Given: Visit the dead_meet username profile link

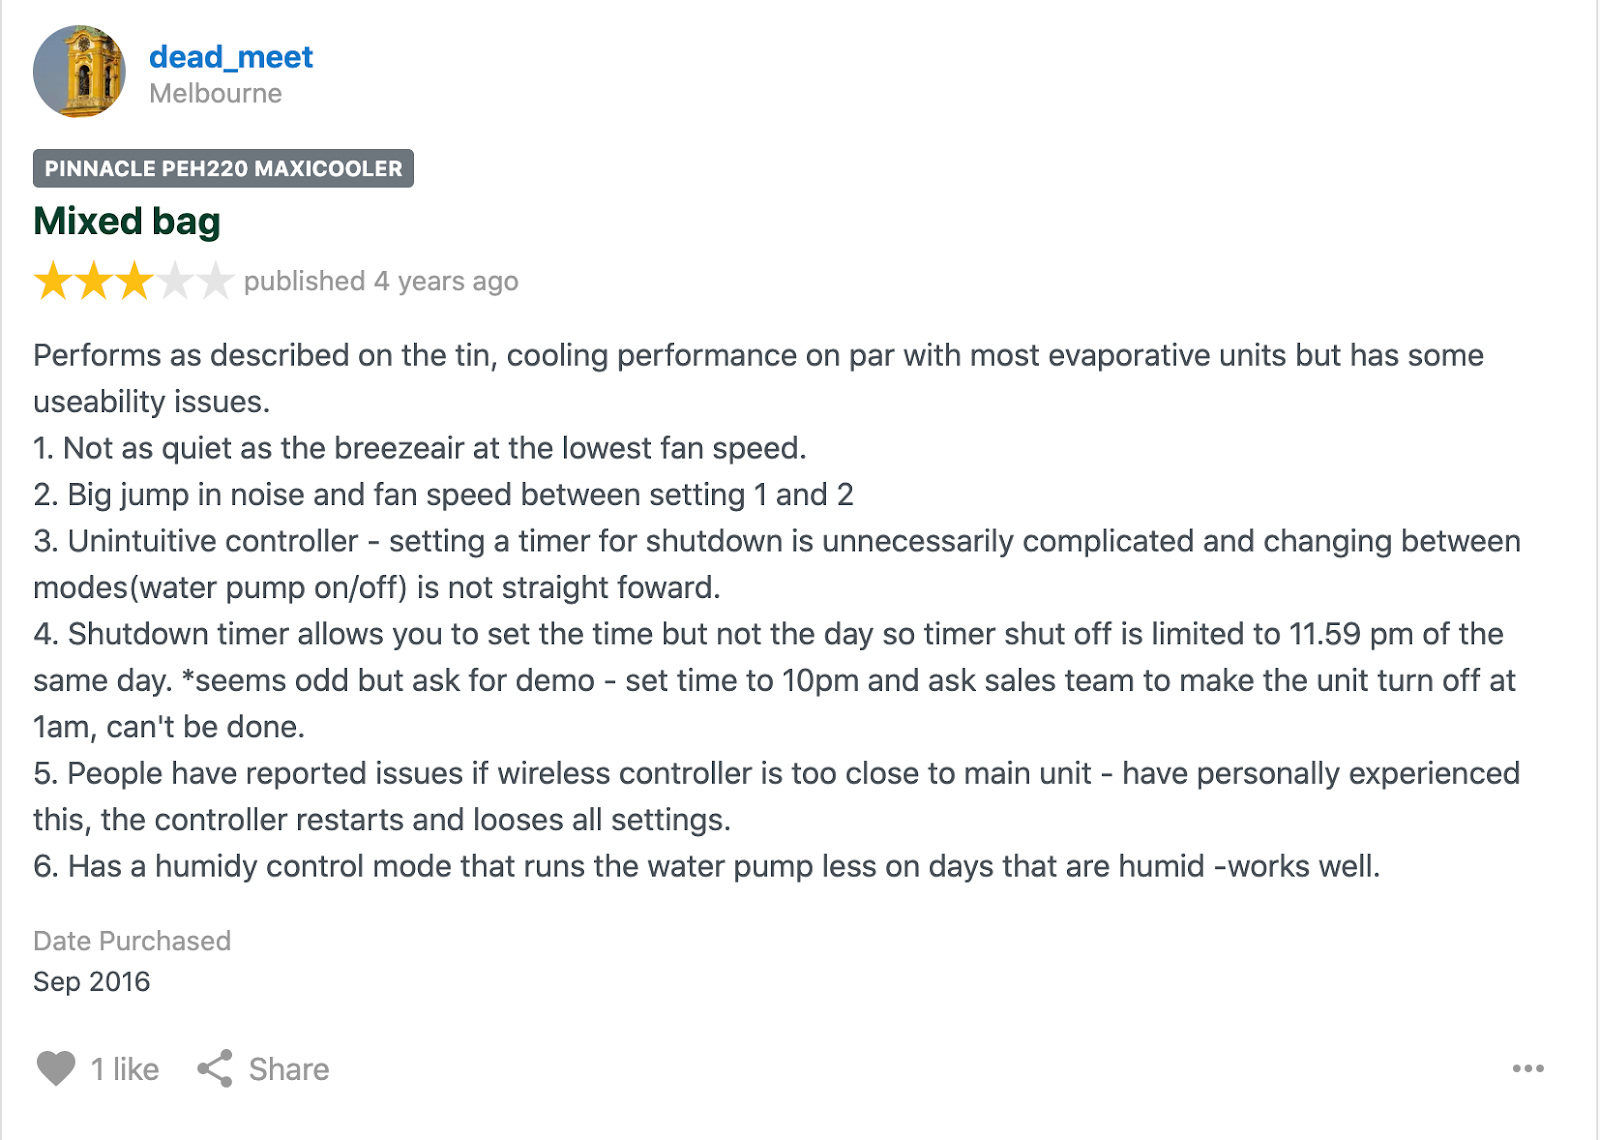Looking at the screenshot, I should click(231, 57).
